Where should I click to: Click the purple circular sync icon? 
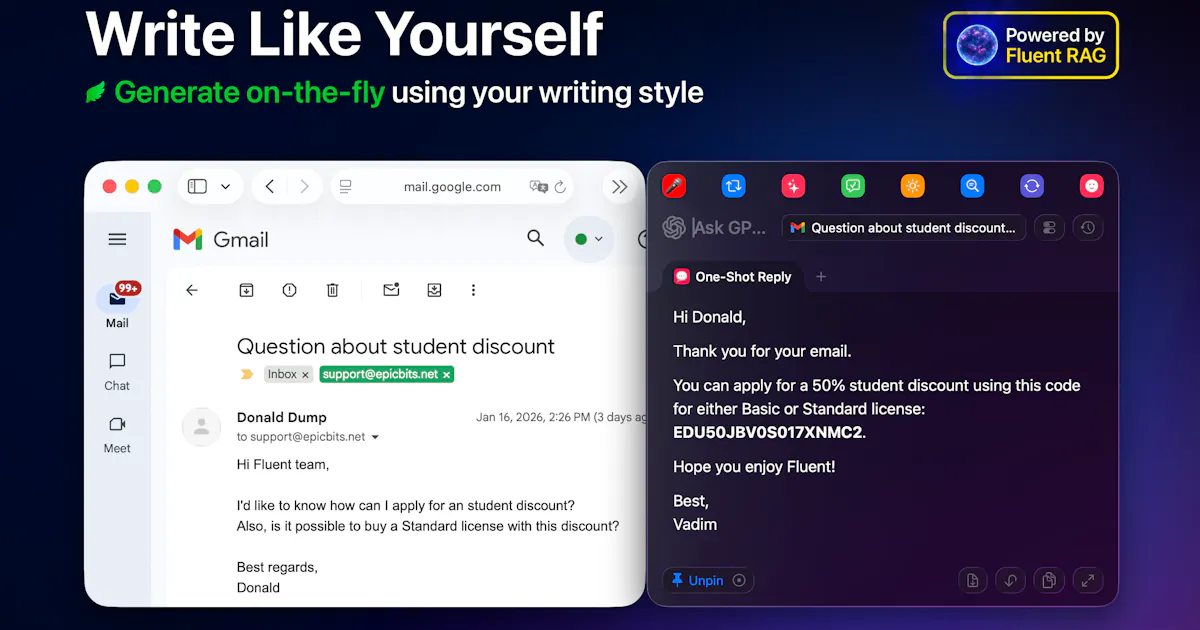point(1032,186)
